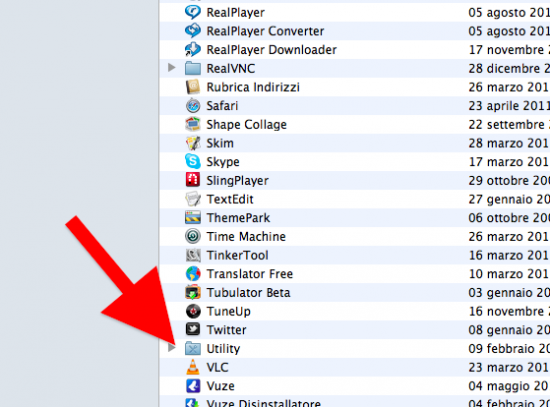Select the "RealPlayer Converter" name
The height and width of the screenshot is (407, 550).
click(265, 31)
